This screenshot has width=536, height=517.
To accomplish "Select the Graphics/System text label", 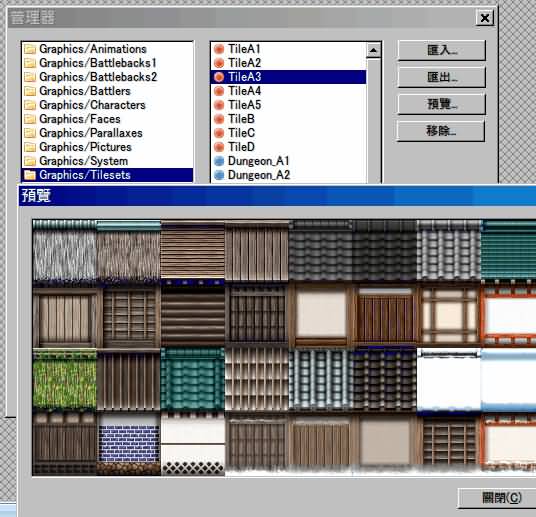I will pos(83,161).
